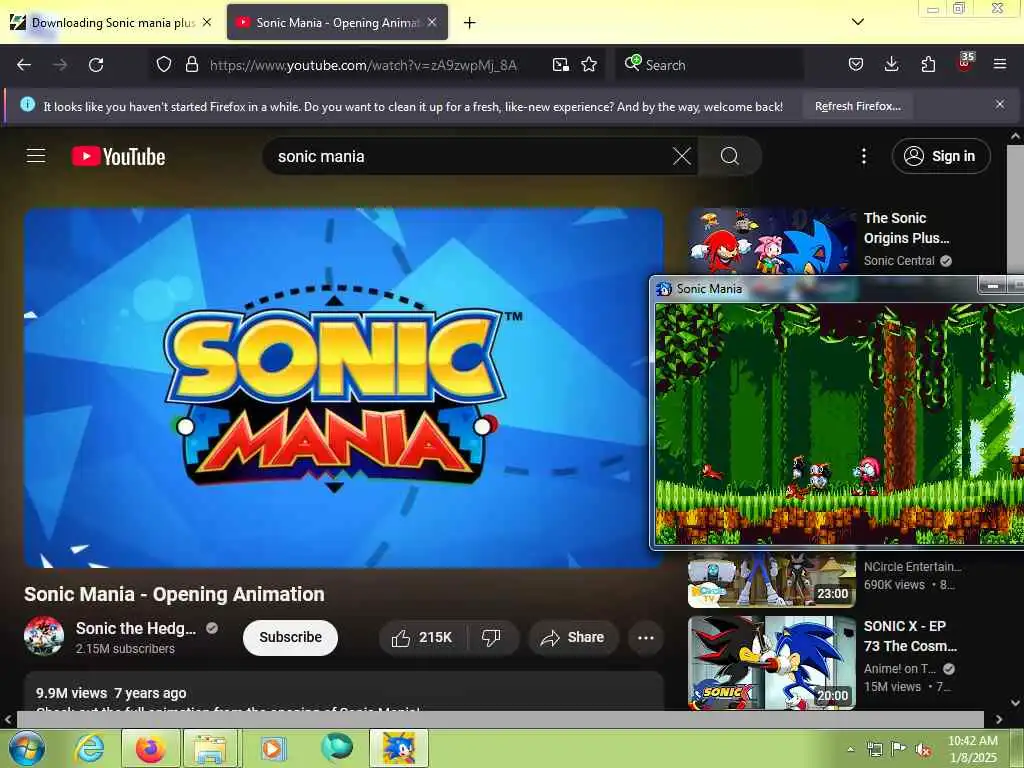Viewport: 1024px width, 768px height.
Task: Subscribe to the Sonic the Hedgehog channel
Action: pyautogui.click(x=291, y=637)
